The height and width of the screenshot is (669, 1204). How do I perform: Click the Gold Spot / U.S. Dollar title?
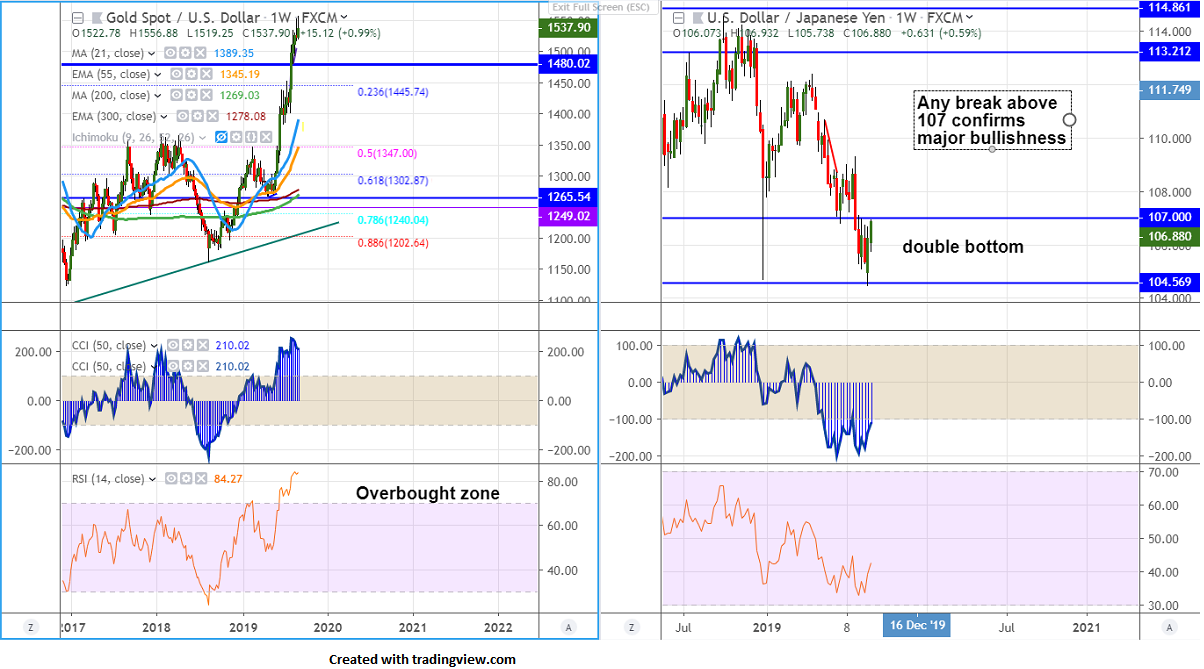click(183, 18)
